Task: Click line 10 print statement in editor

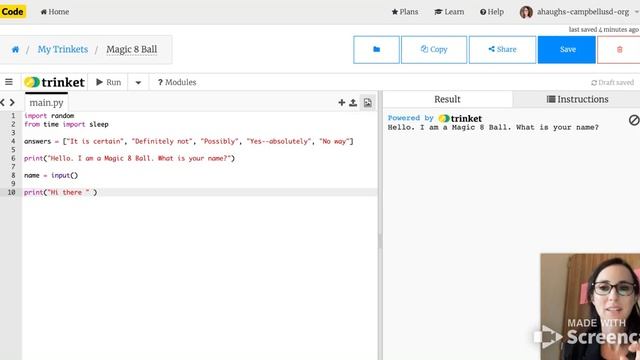Action: click(60, 192)
